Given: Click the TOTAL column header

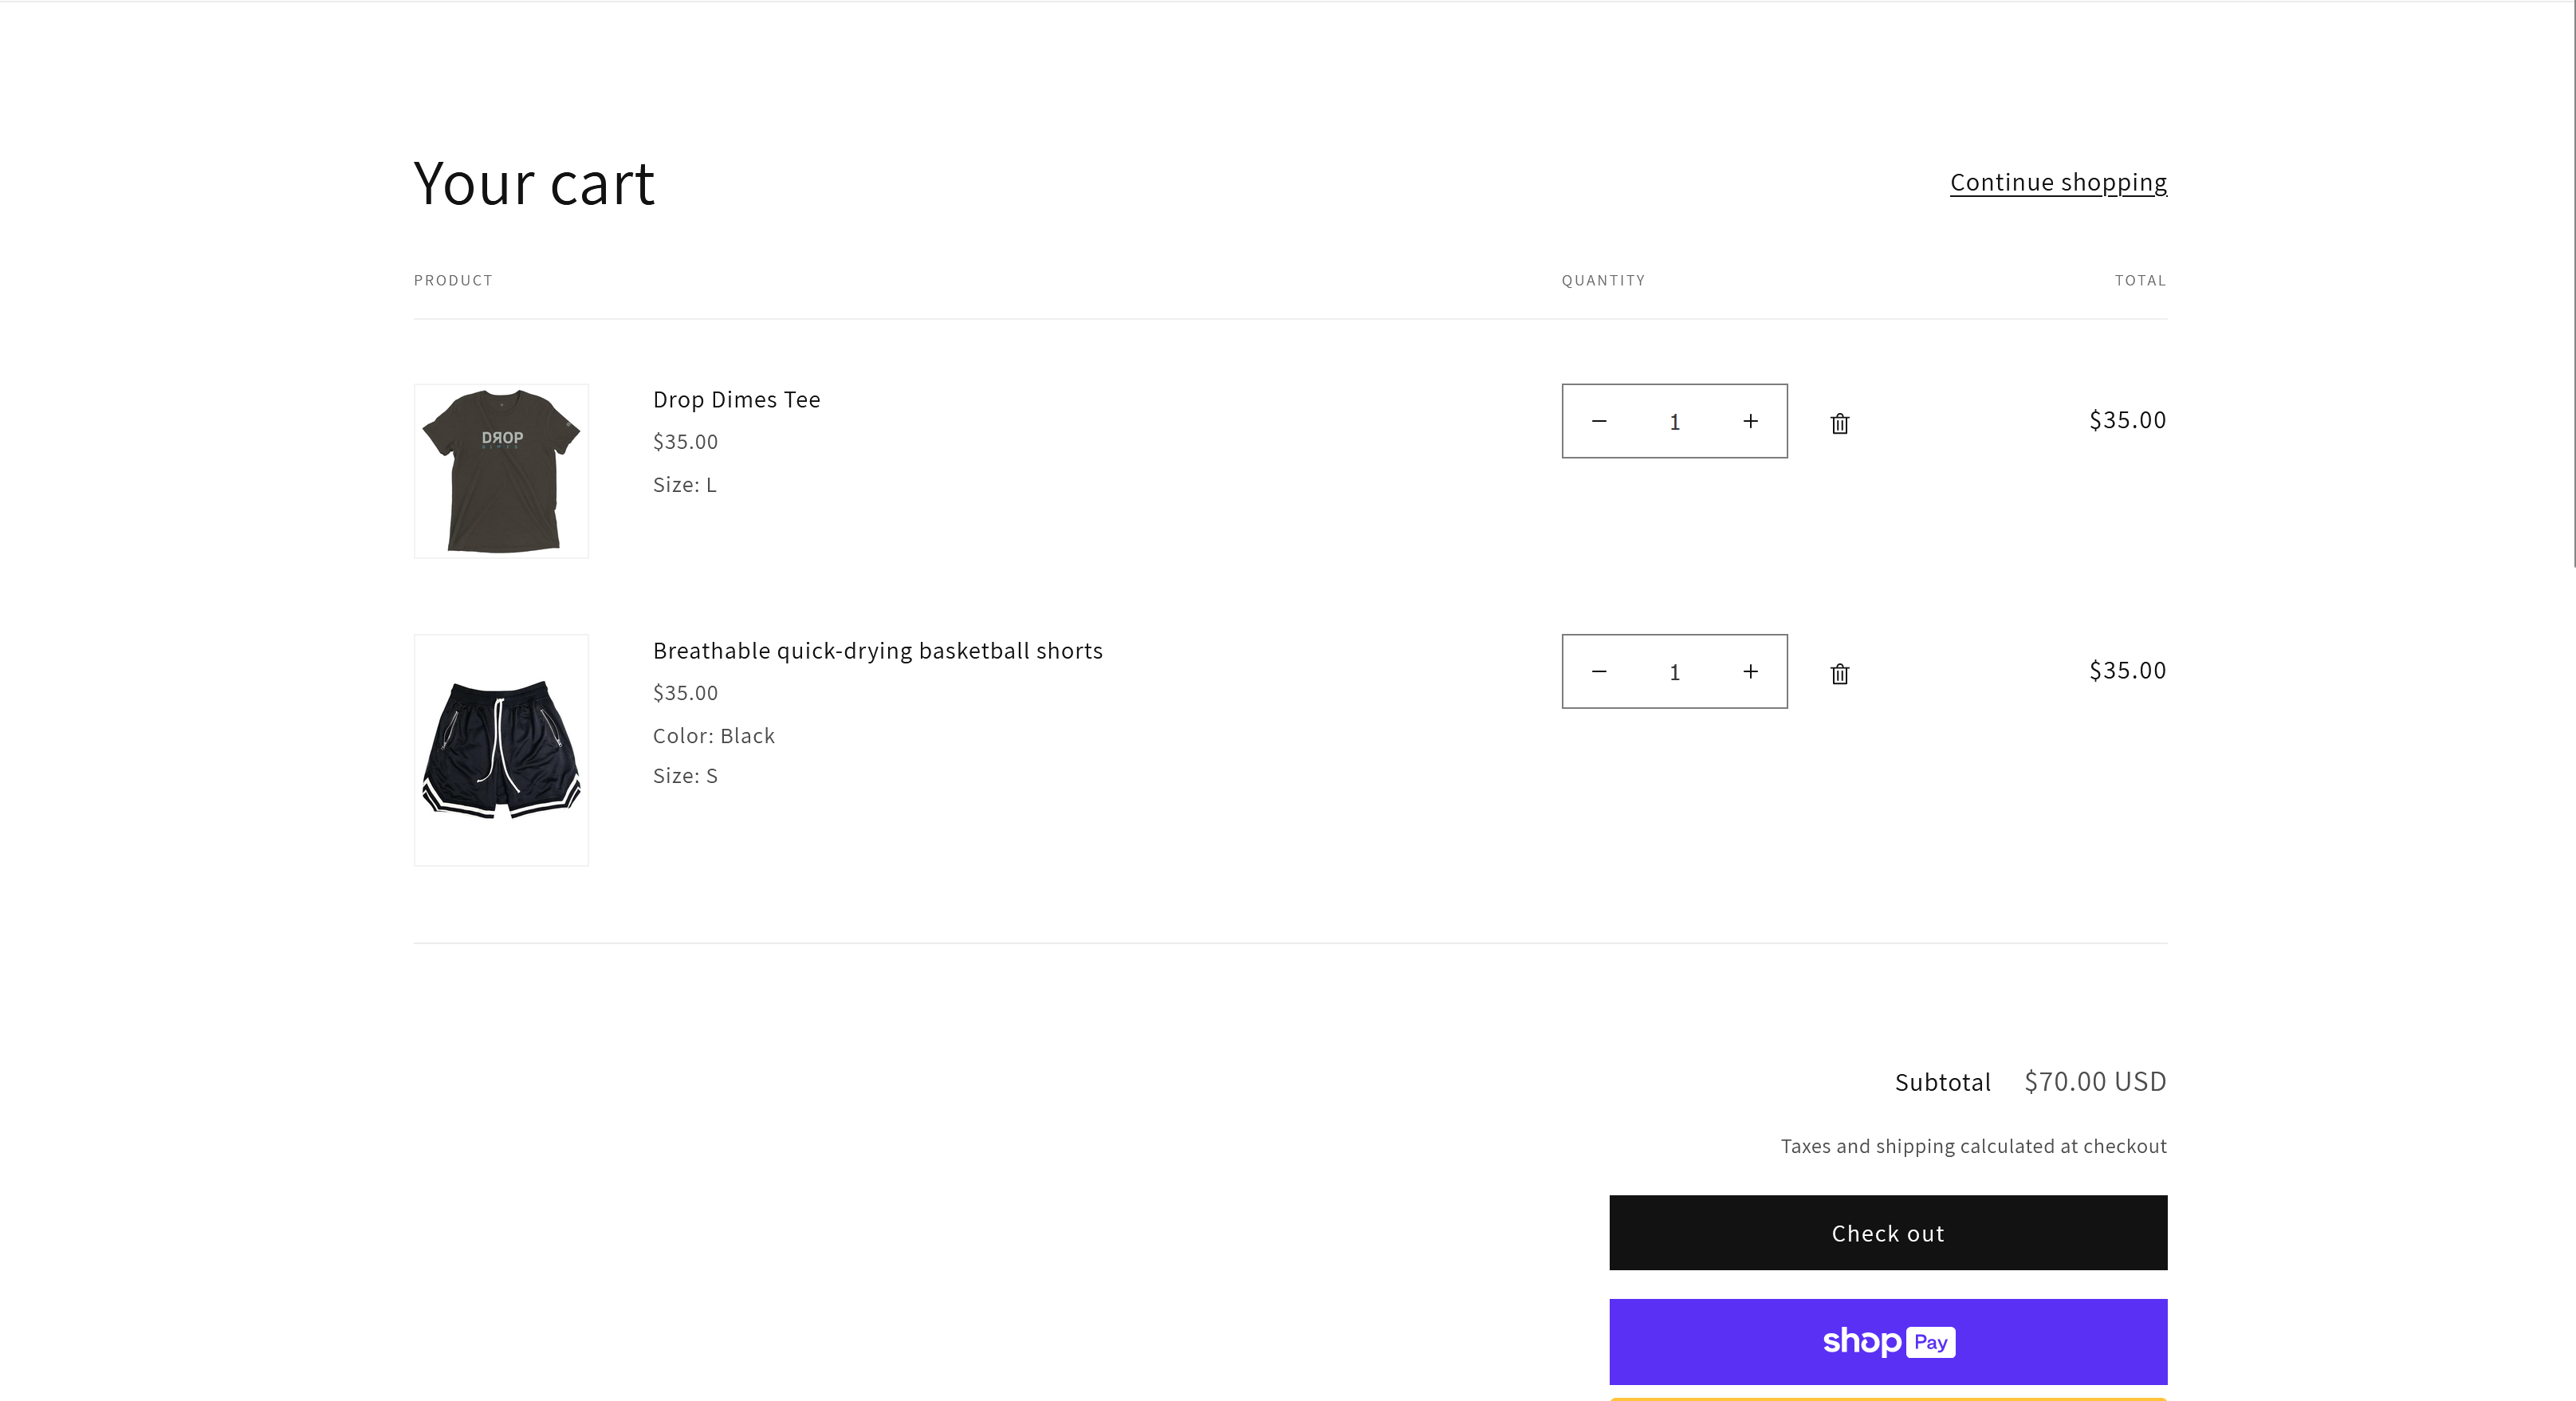Looking at the screenshot, I should [2140, 280].
